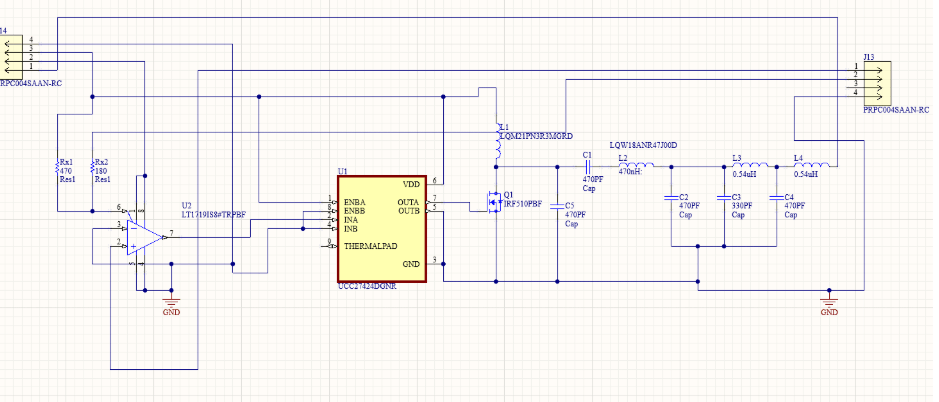Click the OUTB pin name on U1
This screenshot has width=939, height=402.
(408, 210)
